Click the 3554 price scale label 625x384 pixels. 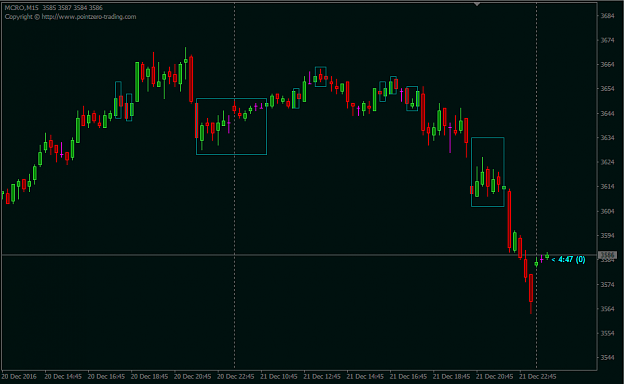[607, 333]
